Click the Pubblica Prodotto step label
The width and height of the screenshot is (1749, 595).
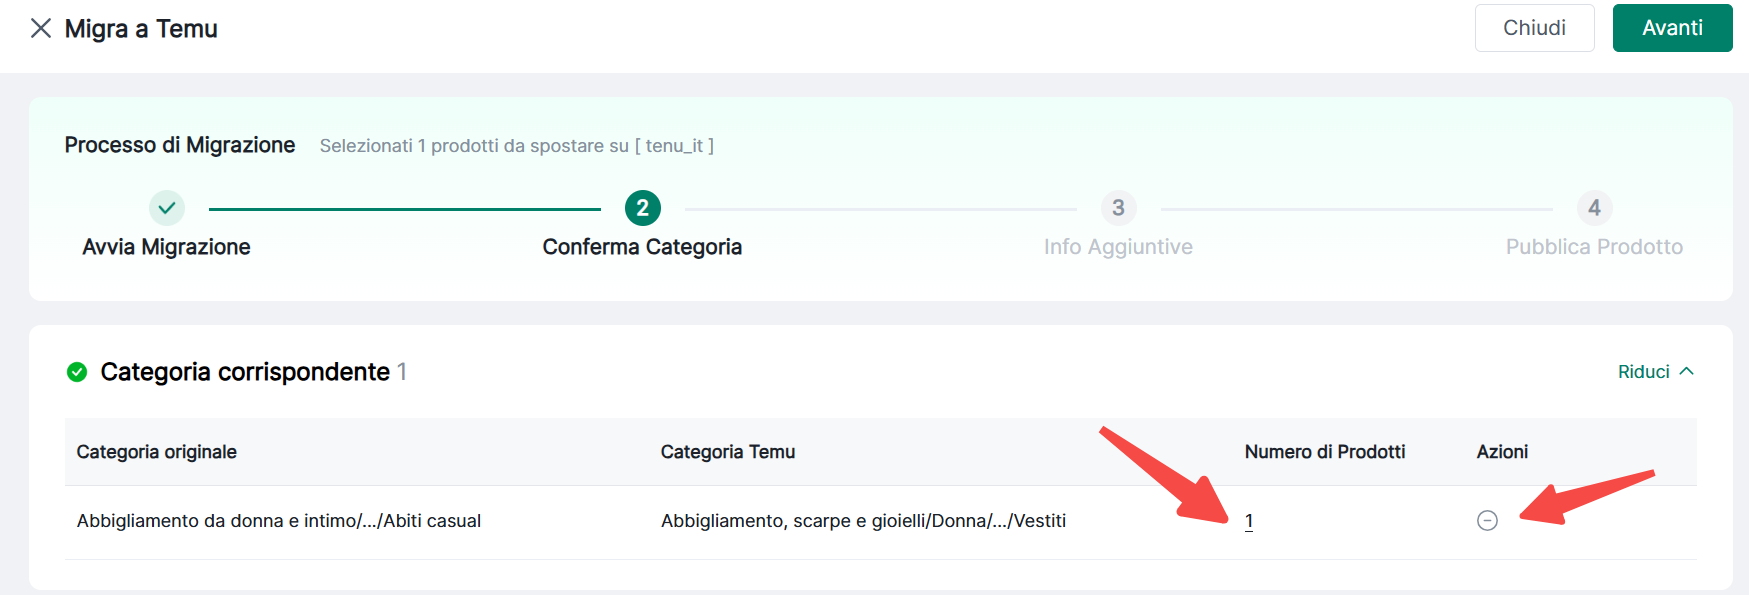pos(1594,247)
